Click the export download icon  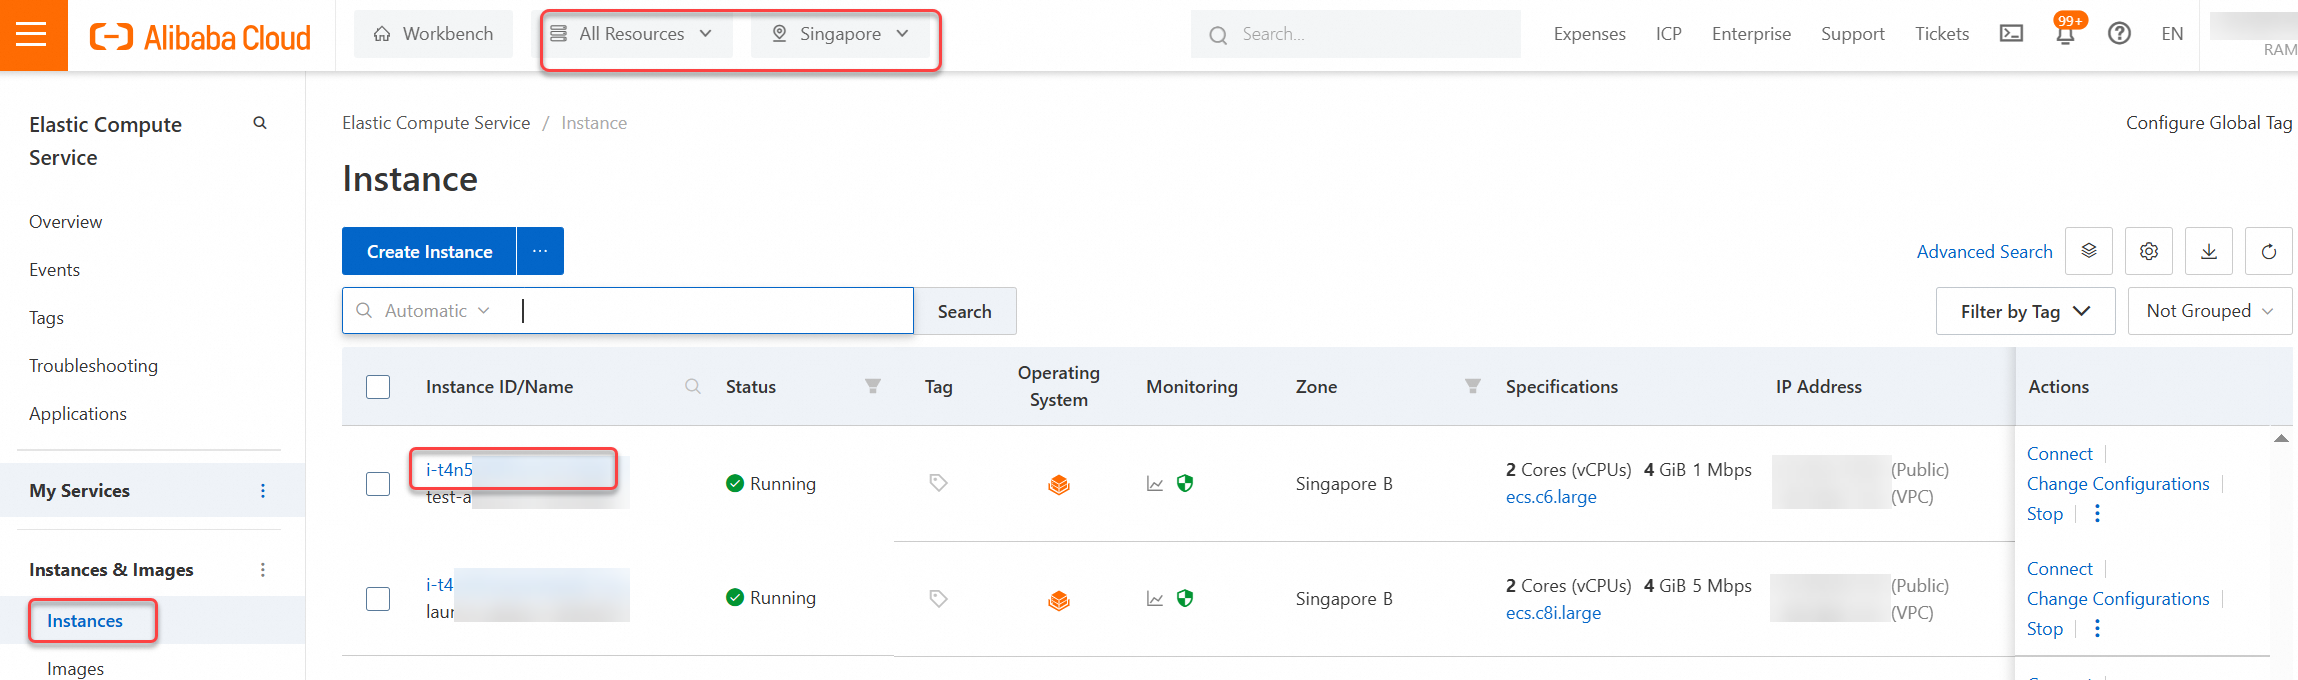(x=2209, y=252)
